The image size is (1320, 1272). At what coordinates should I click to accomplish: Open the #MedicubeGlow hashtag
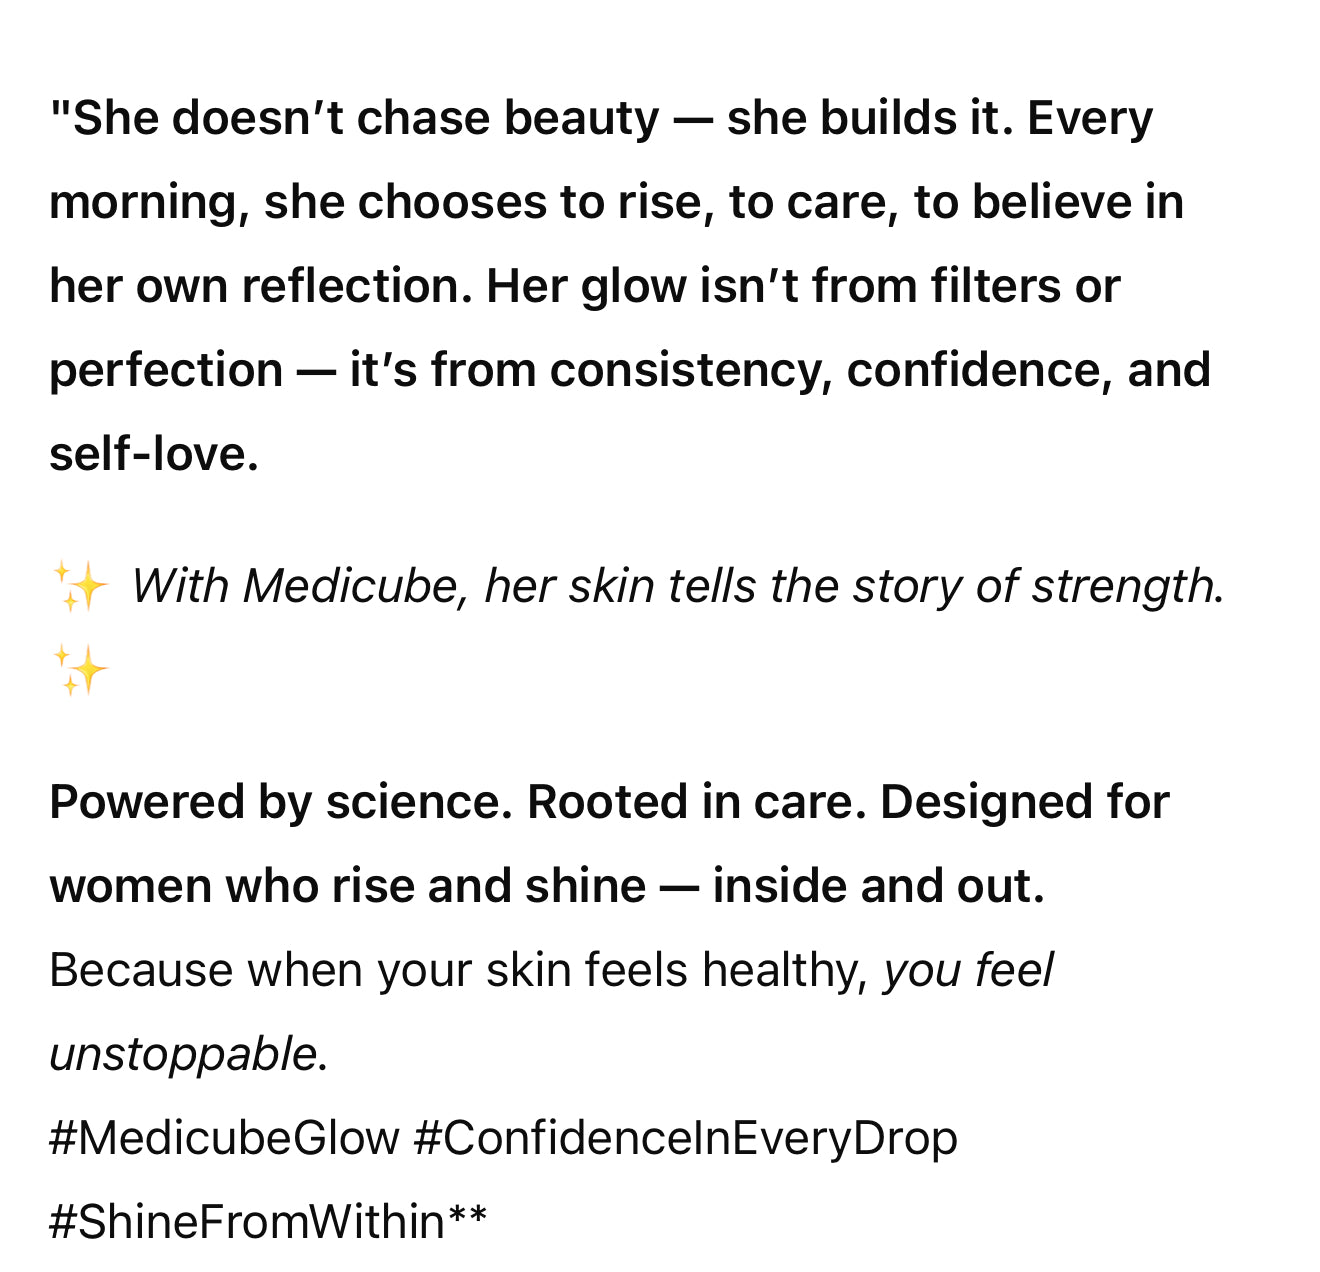(224, 1138)
